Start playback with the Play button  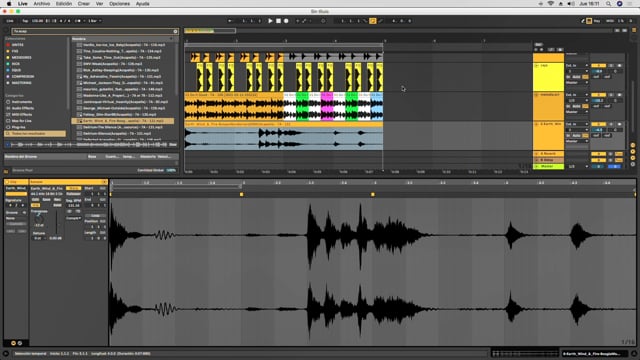click(x=270, y=21)
